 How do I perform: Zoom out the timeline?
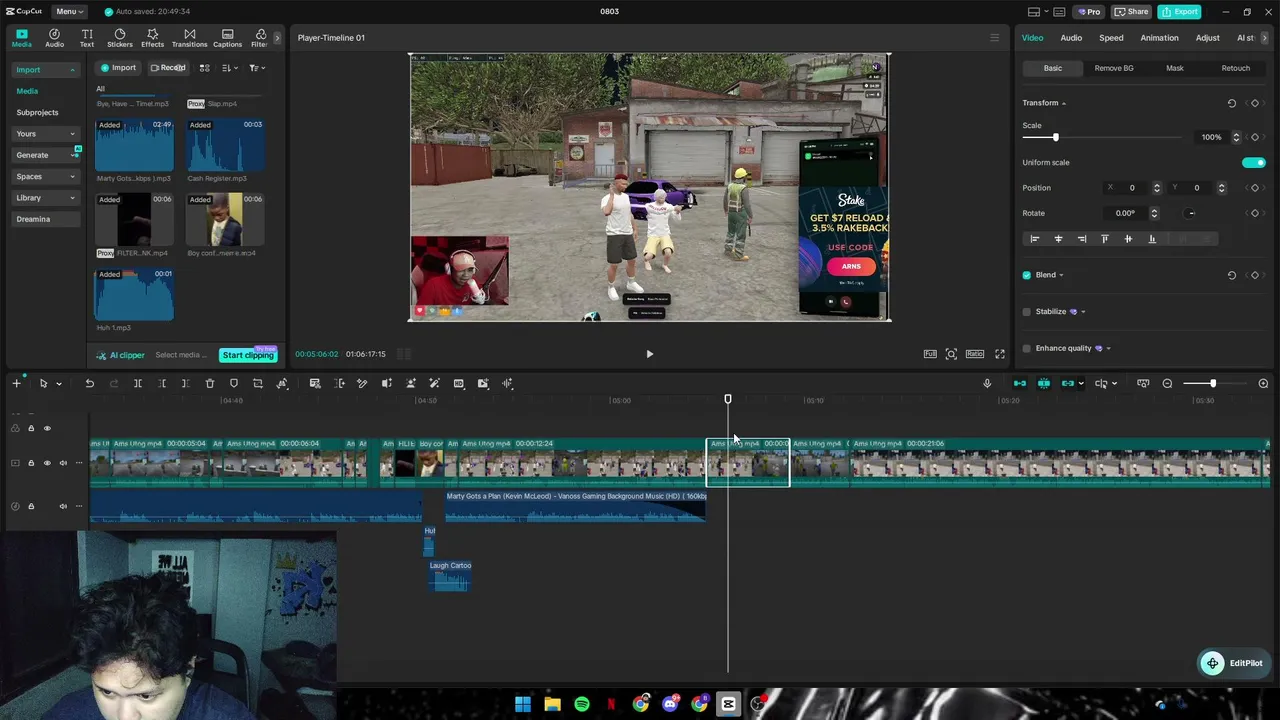[1168, 383]
